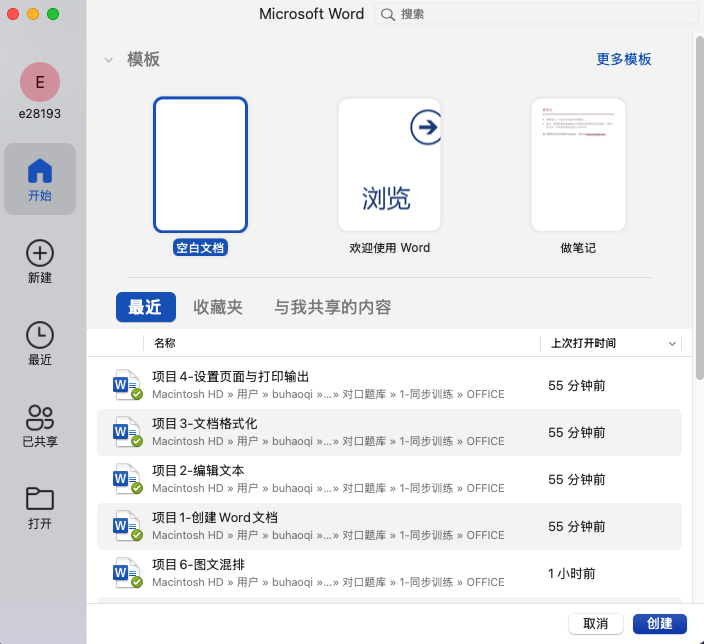Click Word file icon for 项目 6-图文混排
This screenshot has width=704, height=644.
[x=126, y=573]
